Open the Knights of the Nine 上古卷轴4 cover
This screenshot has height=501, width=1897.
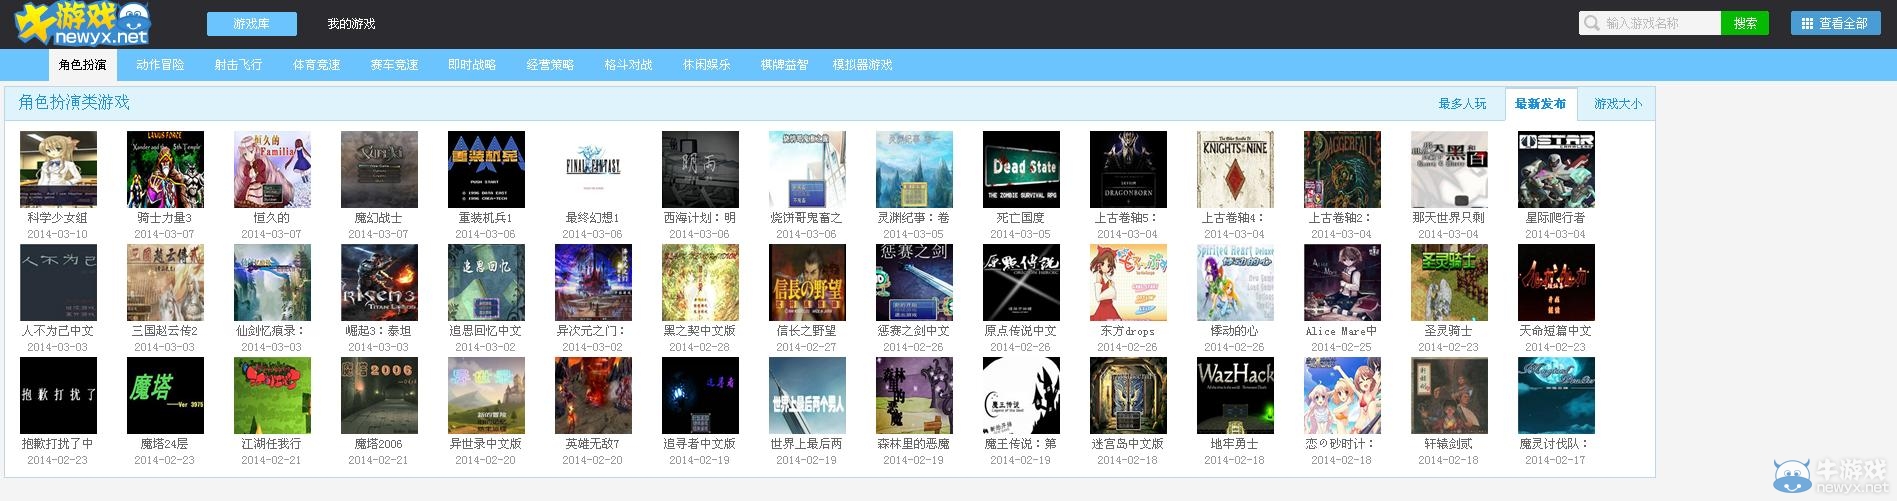pyautogui.click(x=1235, y=169)
